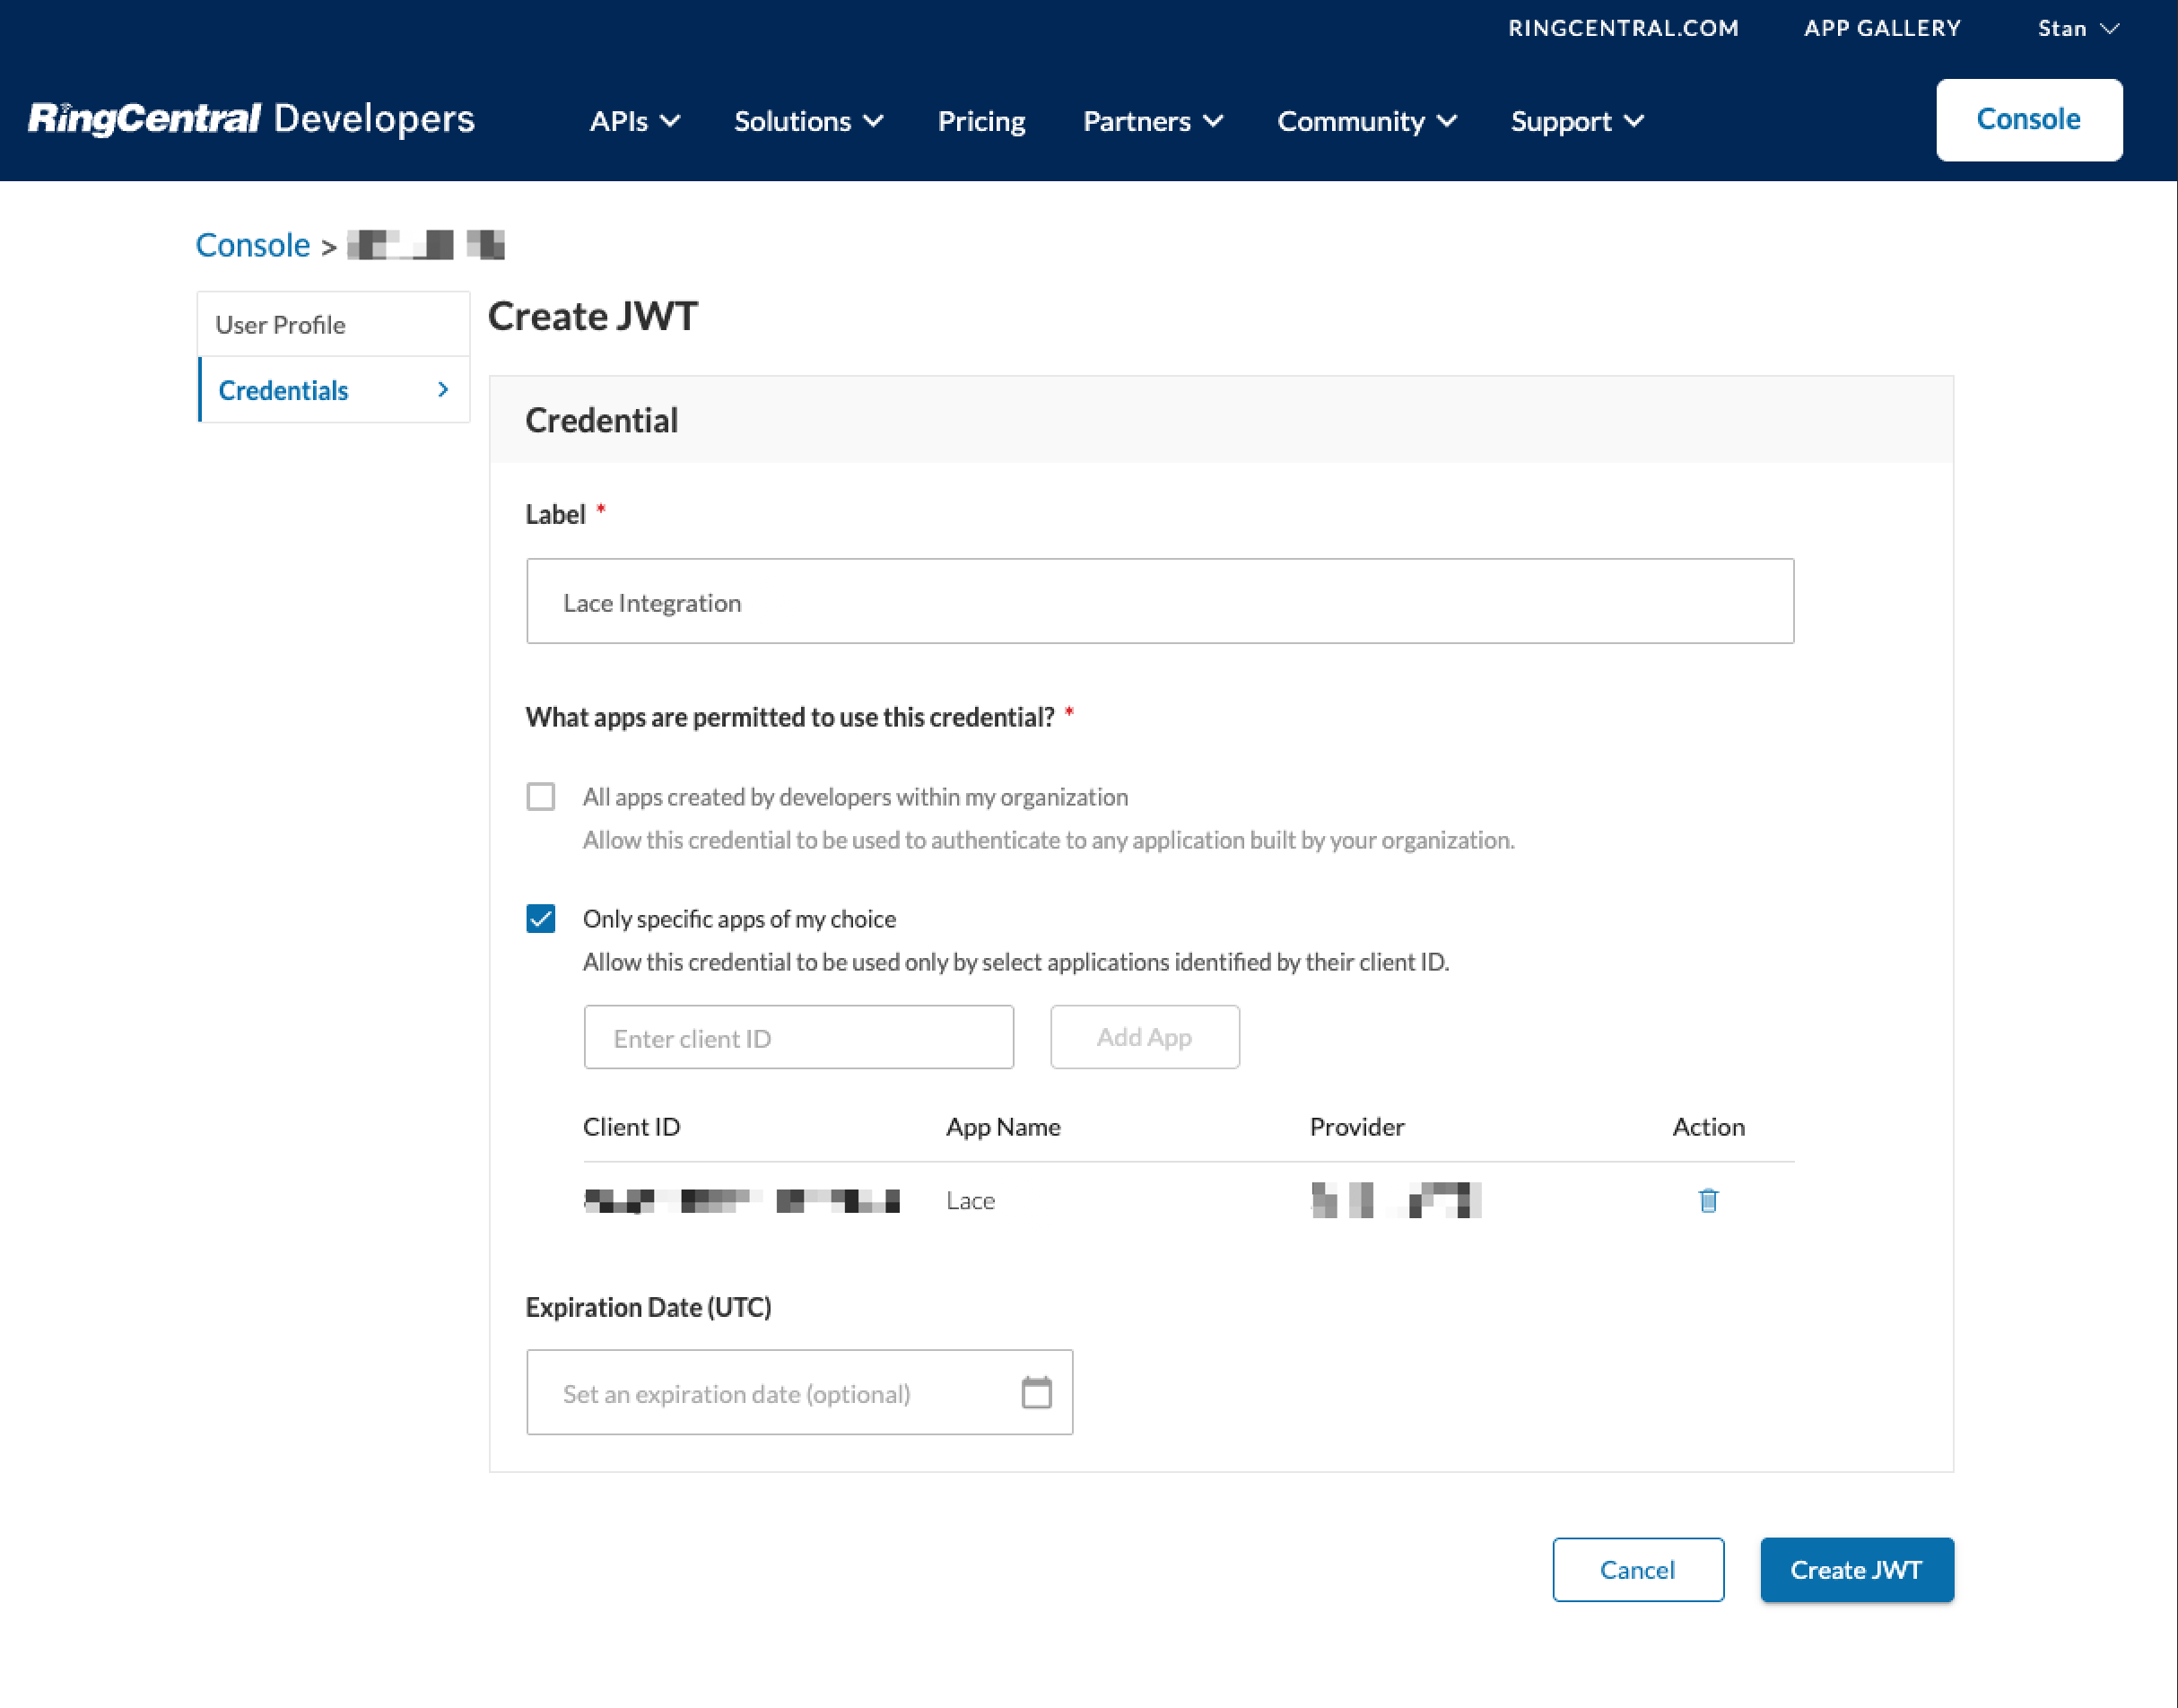Open the Solutions dropdown menu
The image size is (2178, 1708).
click(809, 121)
